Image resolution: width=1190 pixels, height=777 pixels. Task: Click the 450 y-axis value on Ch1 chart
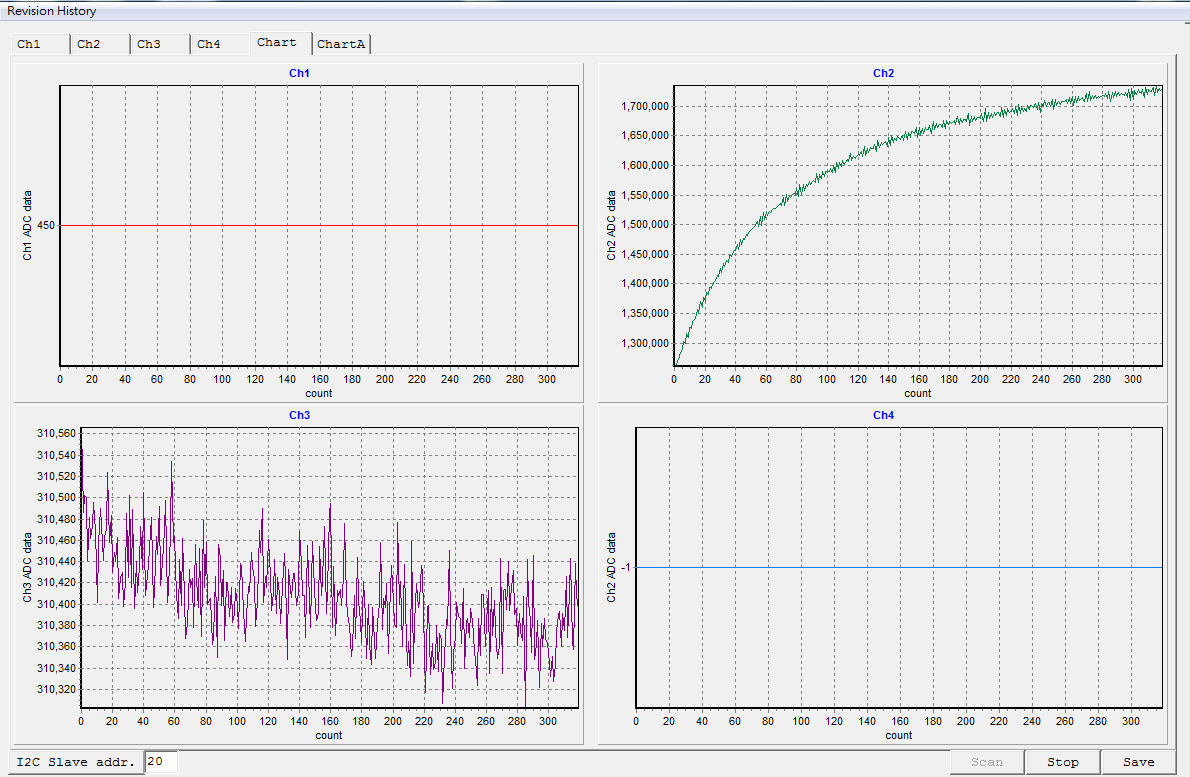point(46,225)
